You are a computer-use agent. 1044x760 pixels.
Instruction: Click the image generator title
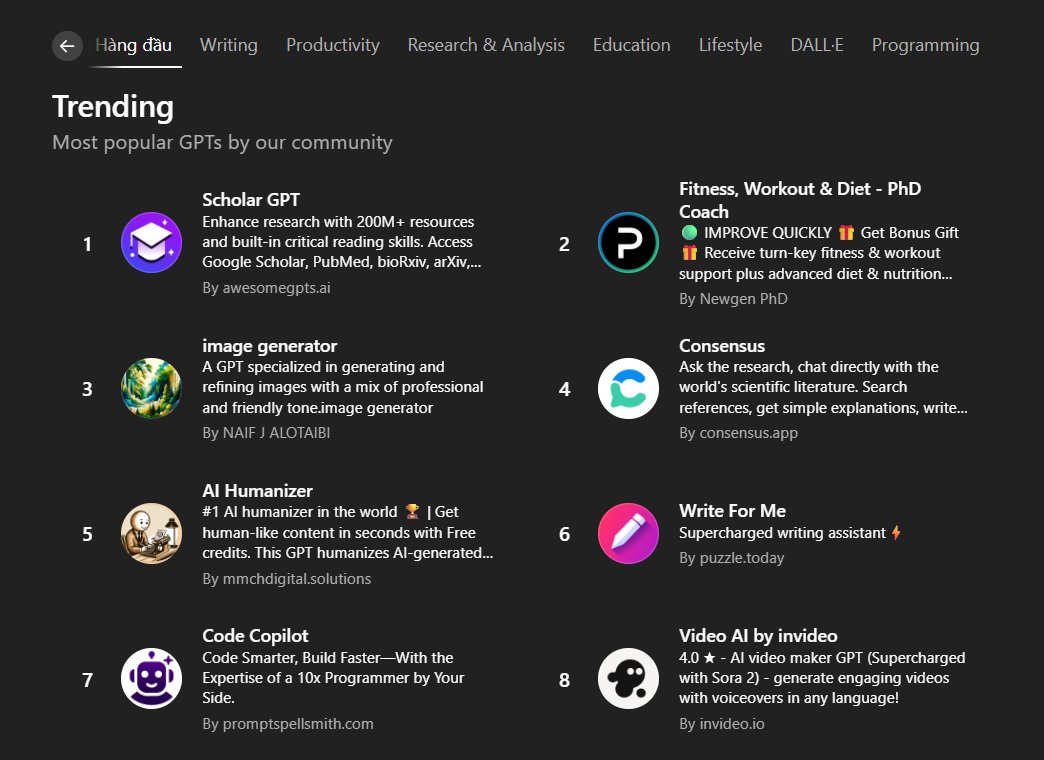[270, 346]
